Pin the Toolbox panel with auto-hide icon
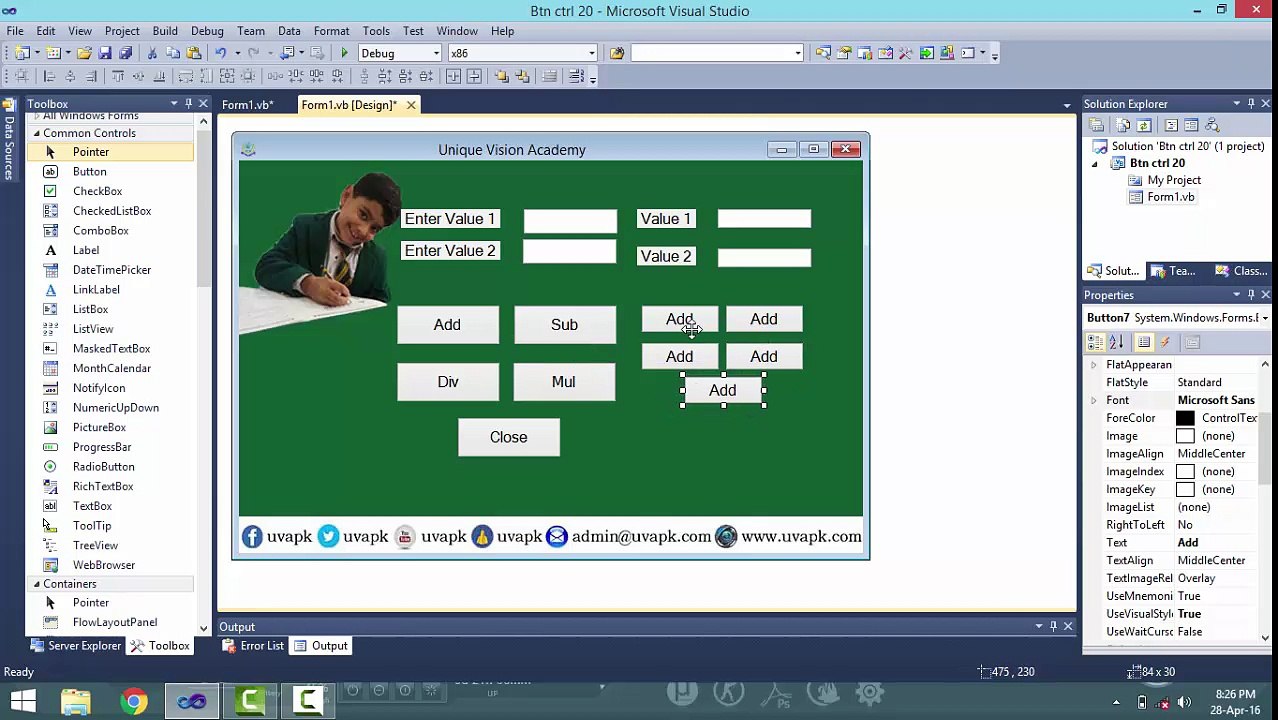 coord(188,104)
